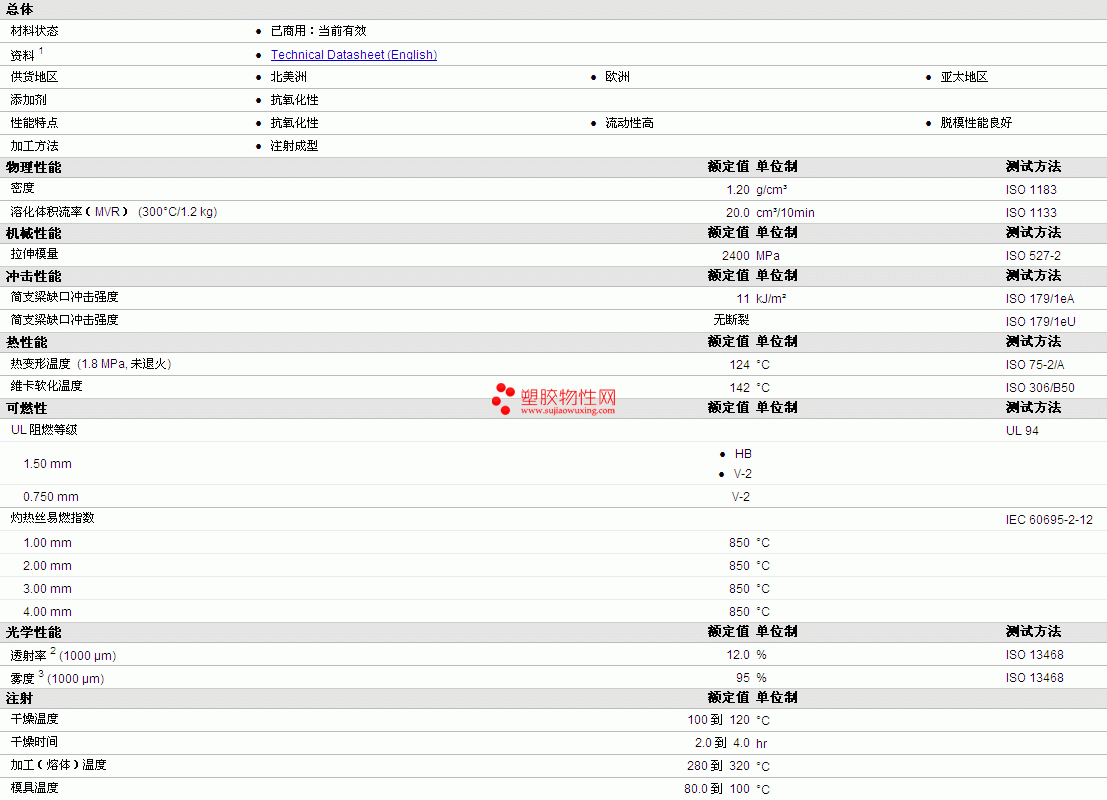Click density value 1.20
The height and width of the screenshot is (800, 1107).
coord(738,190)
